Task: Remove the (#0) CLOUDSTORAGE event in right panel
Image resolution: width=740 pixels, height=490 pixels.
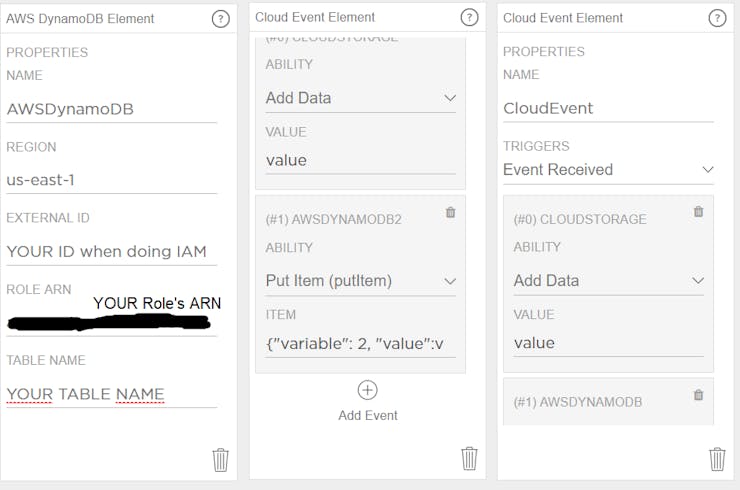Action: tap(698, 211)
